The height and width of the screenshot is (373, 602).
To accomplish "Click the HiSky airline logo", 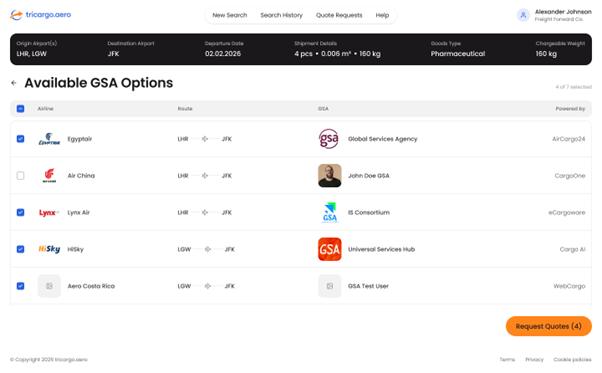I will [49, 249].
